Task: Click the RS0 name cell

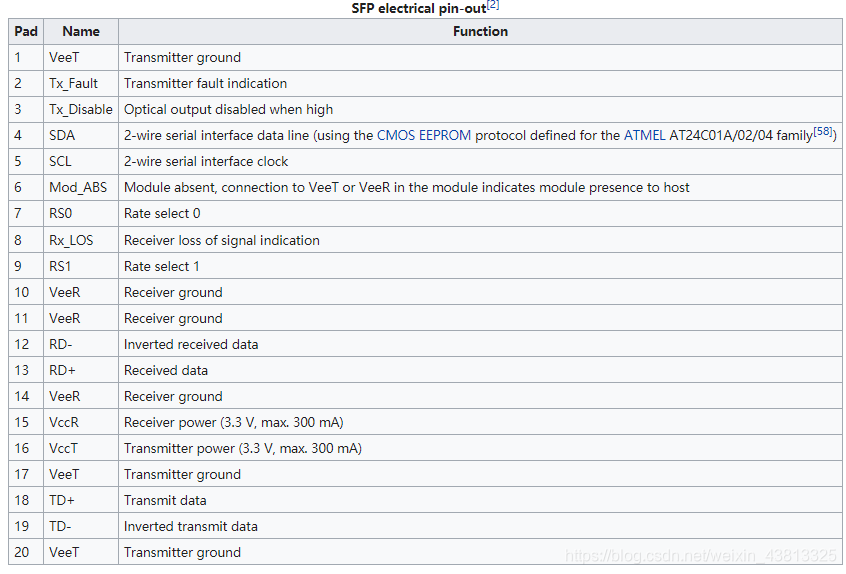Action: 81,214
